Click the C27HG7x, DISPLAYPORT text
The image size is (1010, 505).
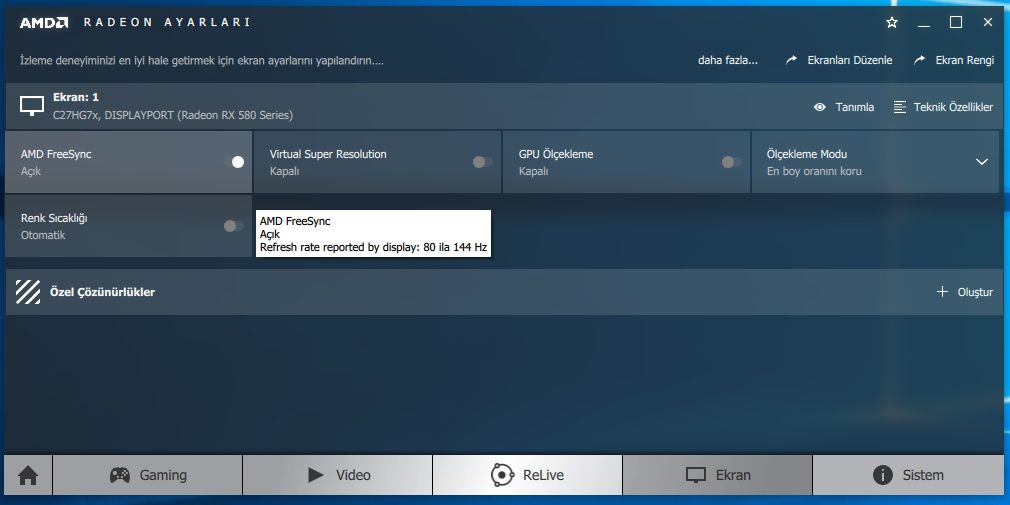click(x=173, y=115)
